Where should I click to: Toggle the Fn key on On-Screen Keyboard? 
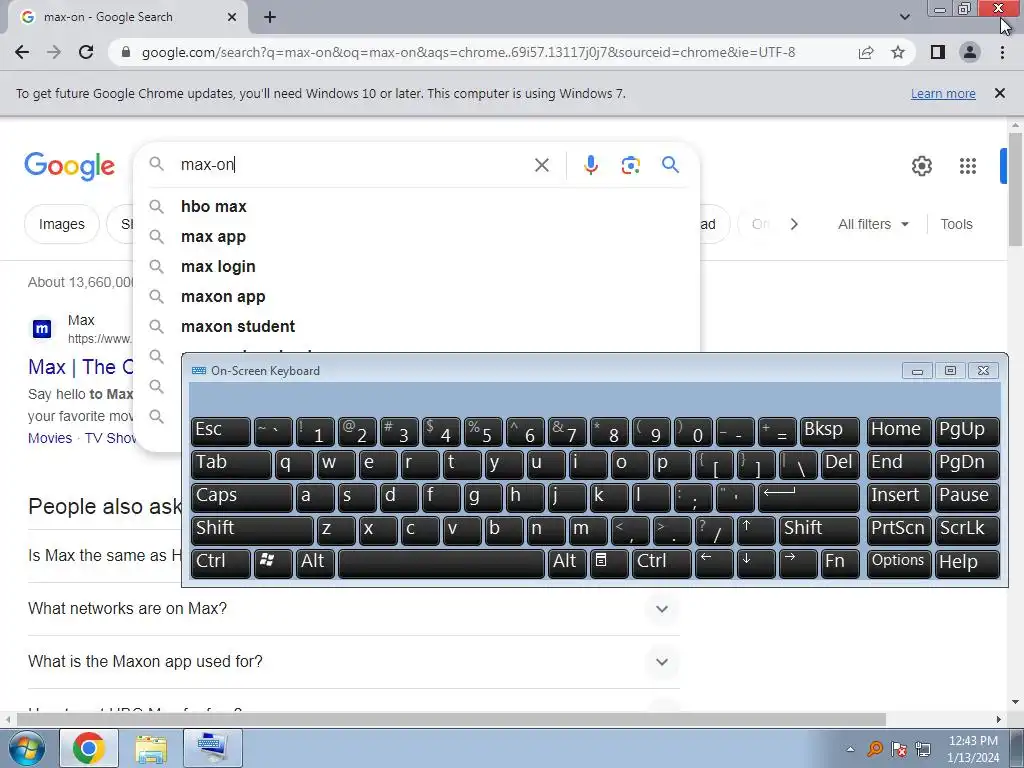tap(840, 563)
